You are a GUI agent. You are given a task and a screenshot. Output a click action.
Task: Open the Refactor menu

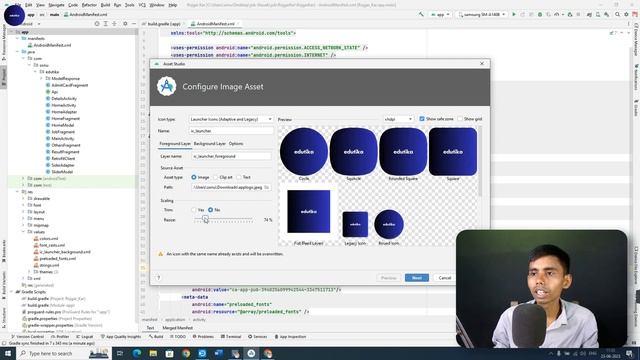pyautogui.click(x=89, y=5)
